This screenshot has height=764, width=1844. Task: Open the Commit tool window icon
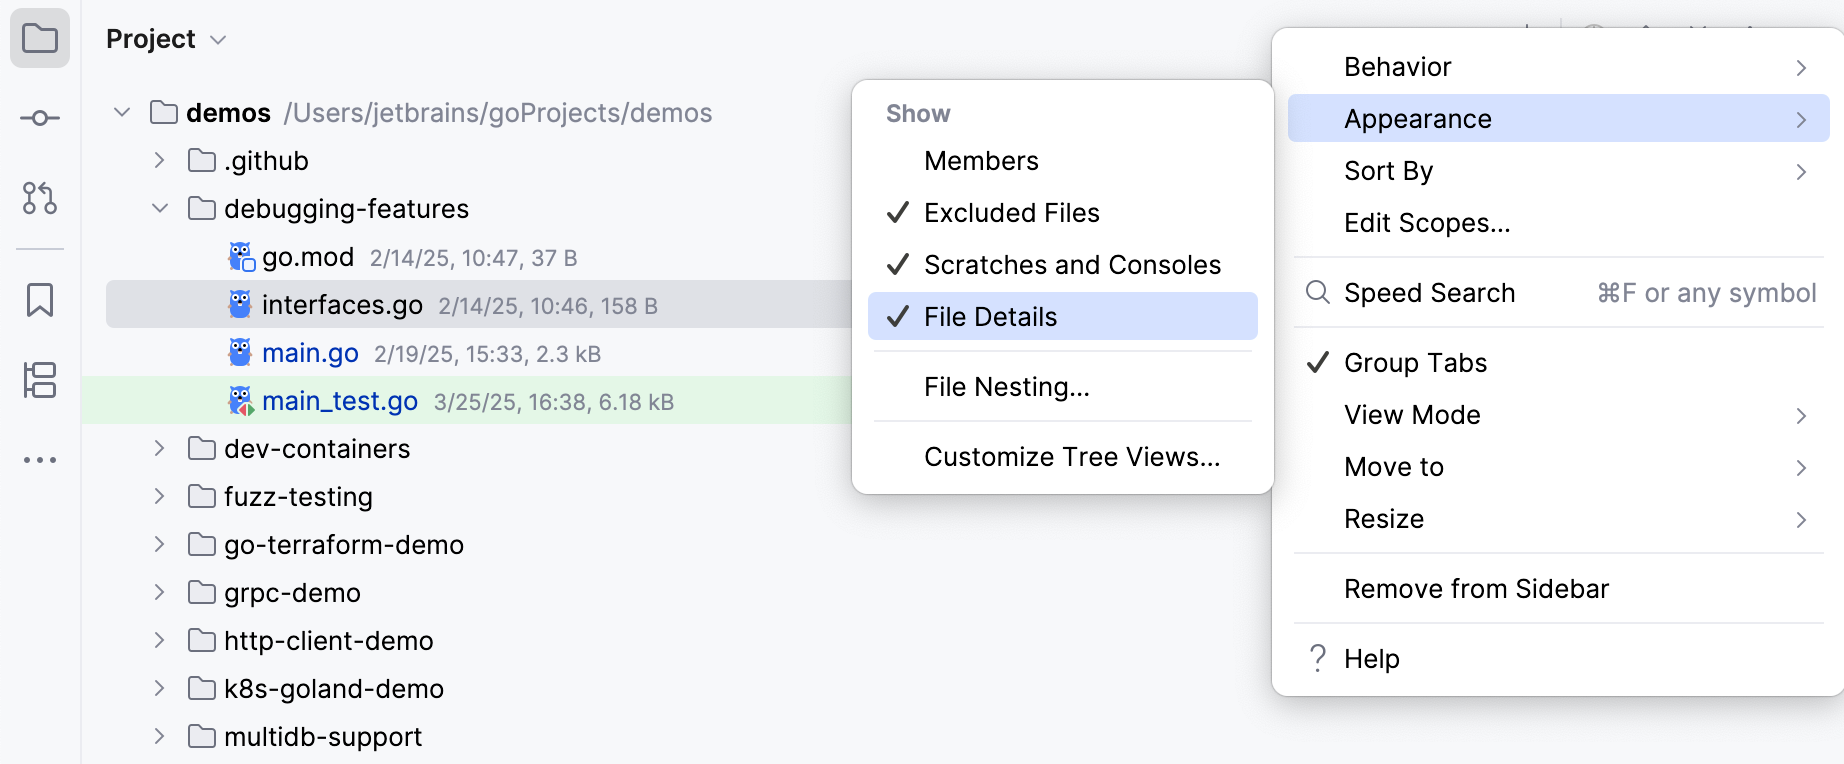[x=40, y=118]
